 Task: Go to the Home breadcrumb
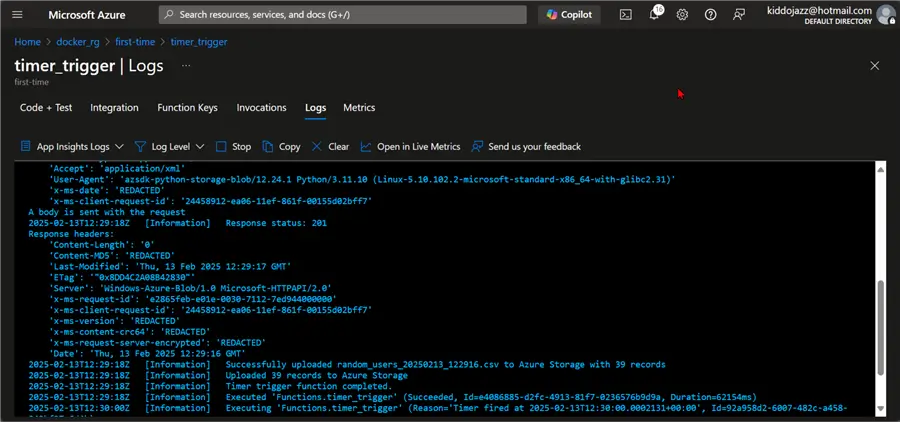coord(28,42)
